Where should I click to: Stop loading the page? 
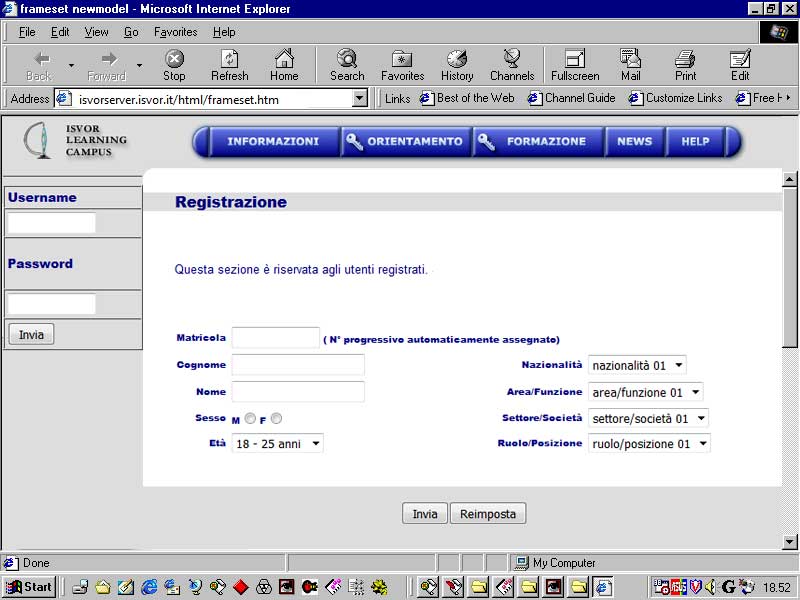[174, 65]
